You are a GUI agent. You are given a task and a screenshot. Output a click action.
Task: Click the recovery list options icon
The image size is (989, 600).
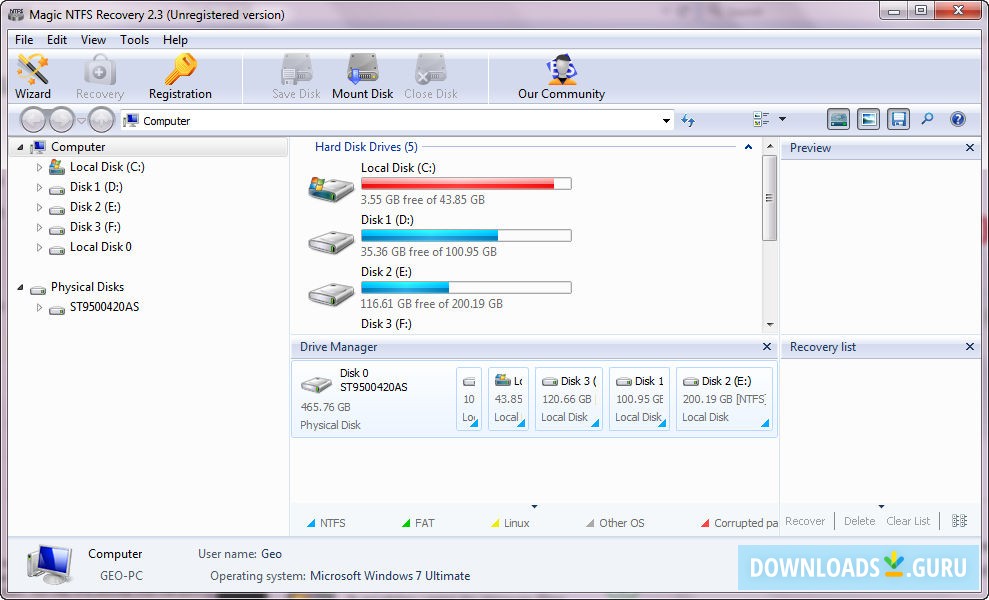tap(959, 521)
